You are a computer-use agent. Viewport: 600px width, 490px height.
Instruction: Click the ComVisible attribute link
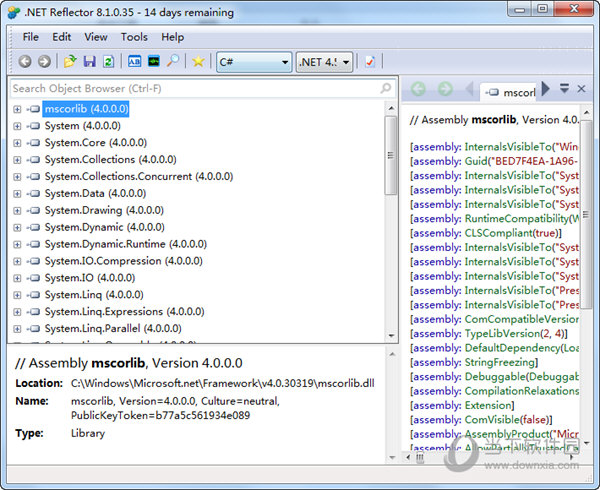coord(492,420)
